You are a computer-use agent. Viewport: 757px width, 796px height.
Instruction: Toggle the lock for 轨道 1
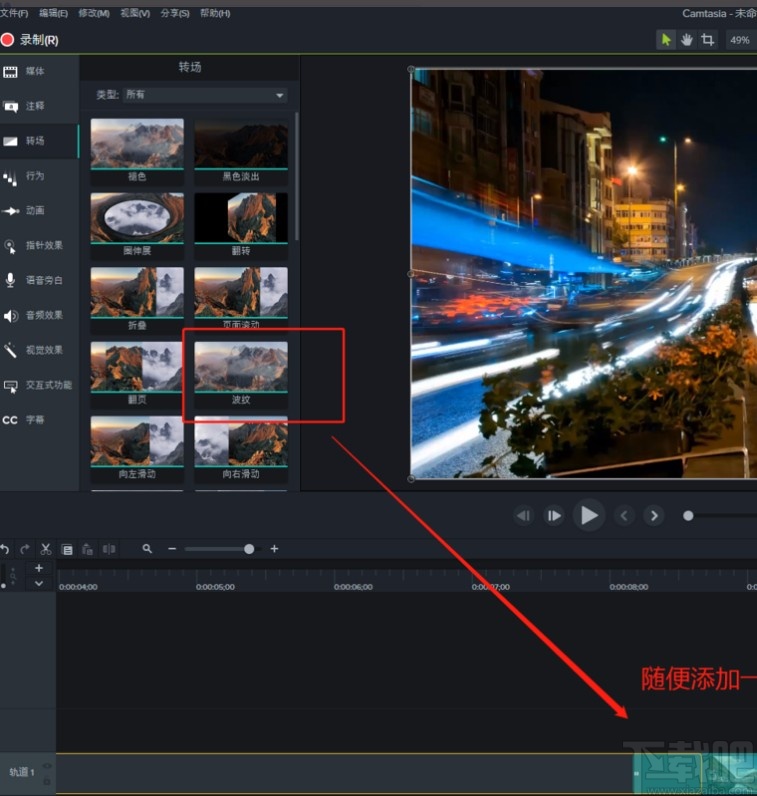pos(47,781)
